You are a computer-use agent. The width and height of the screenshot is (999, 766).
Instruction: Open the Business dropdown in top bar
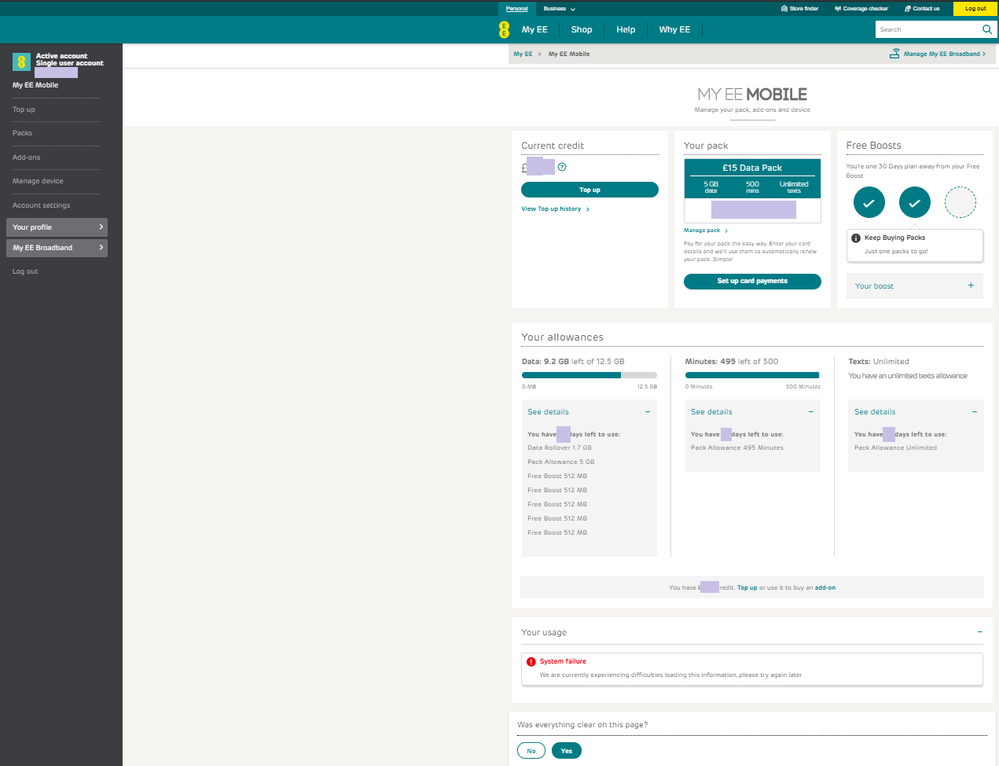click(559, 8)
